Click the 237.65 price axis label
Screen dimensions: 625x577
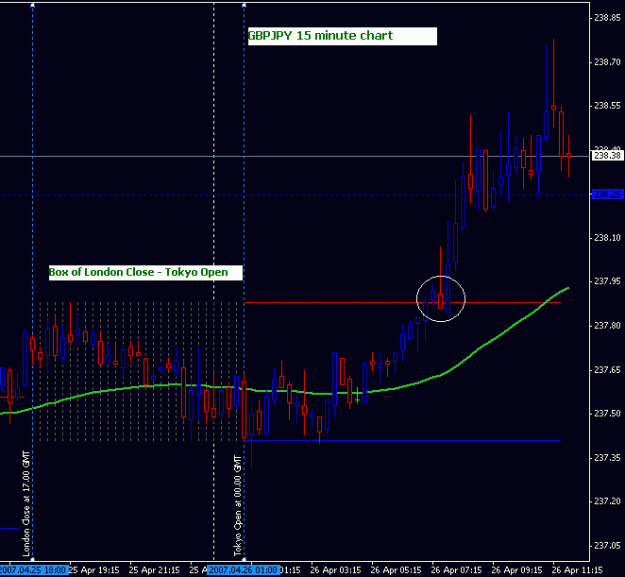[x=607, y=370]
